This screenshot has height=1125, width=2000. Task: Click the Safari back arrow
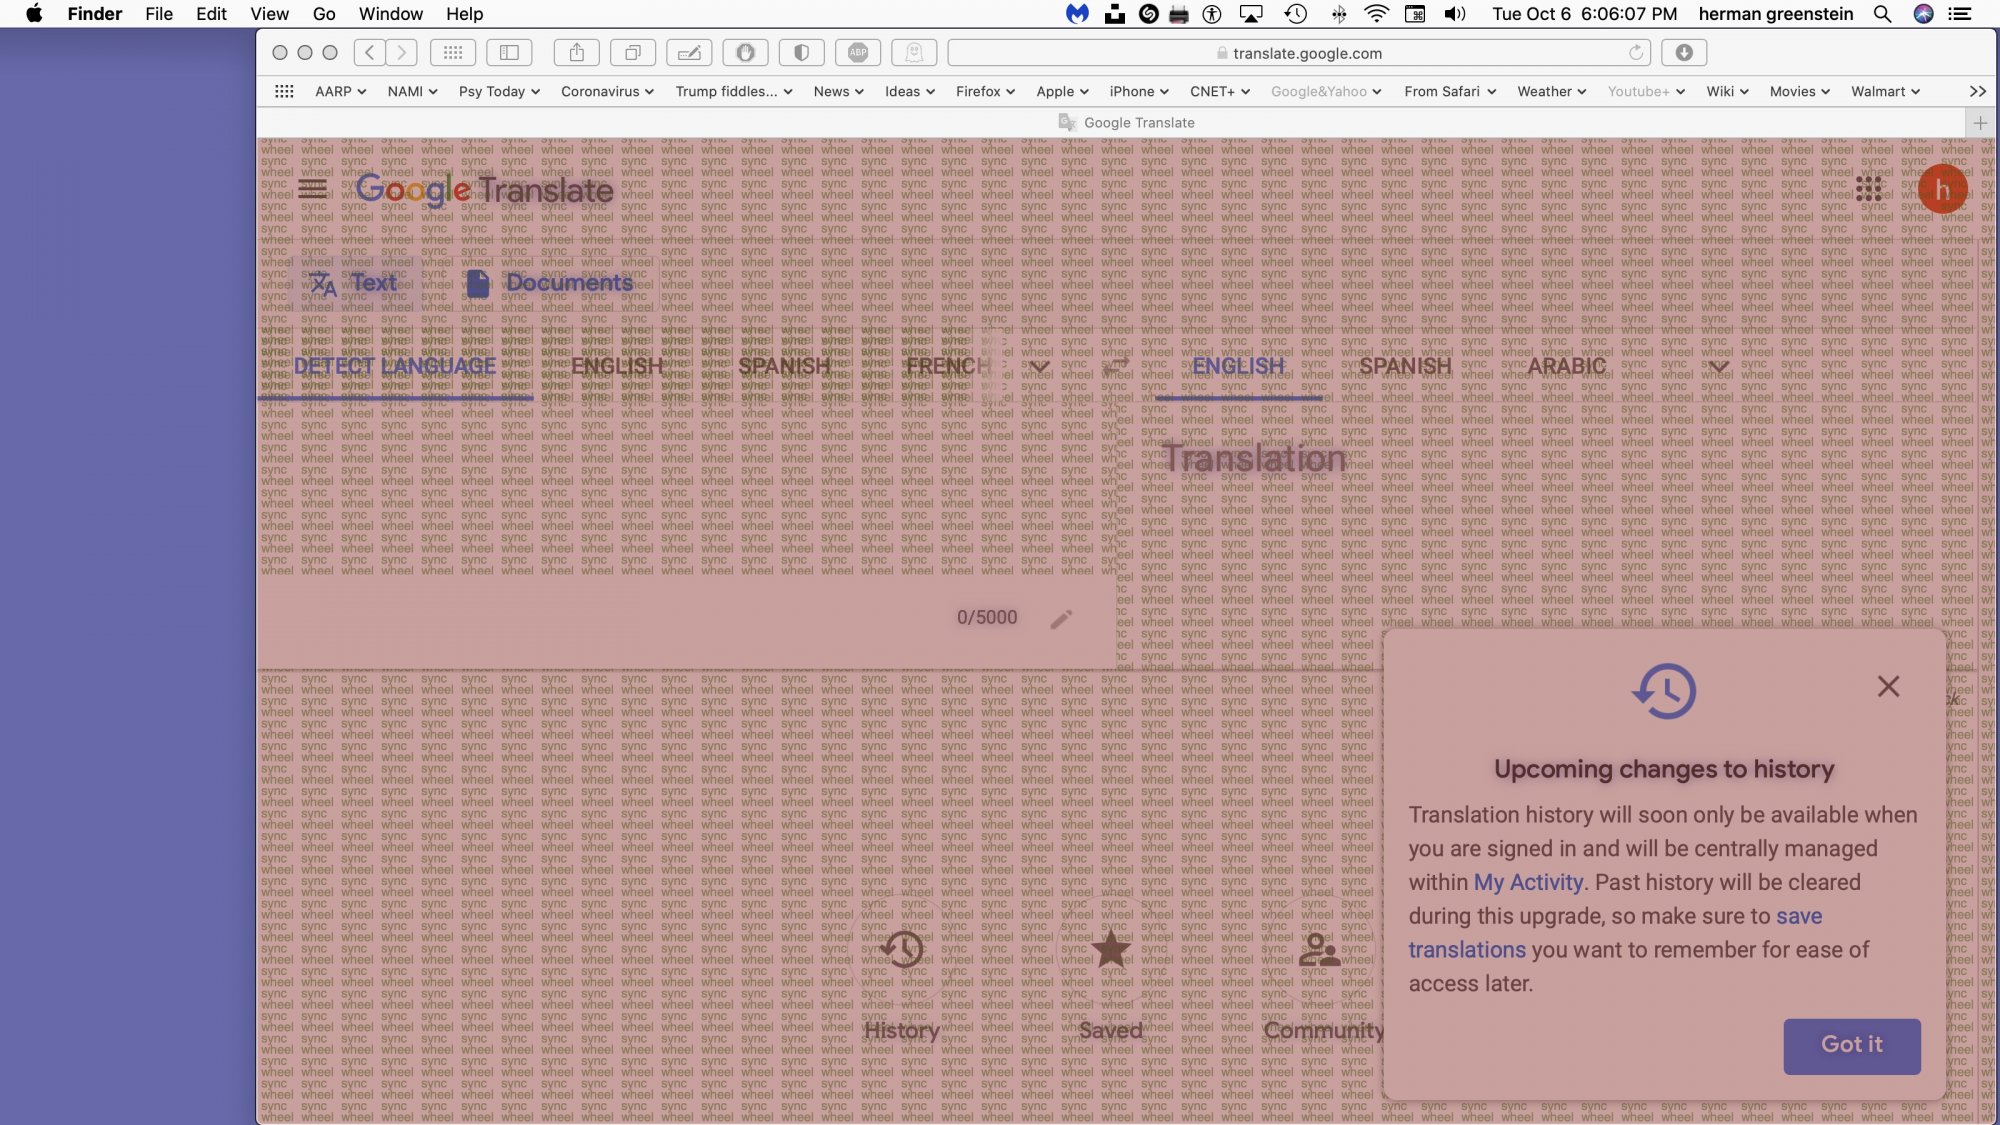click(x=369, y=52)
